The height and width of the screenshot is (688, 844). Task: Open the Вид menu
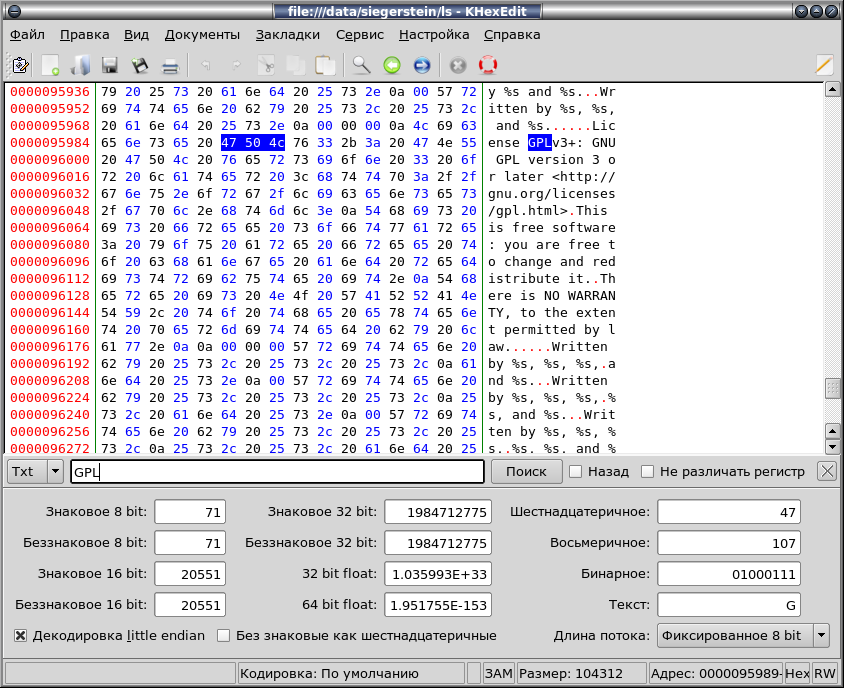pyautogui.click(x=136, y=34)
